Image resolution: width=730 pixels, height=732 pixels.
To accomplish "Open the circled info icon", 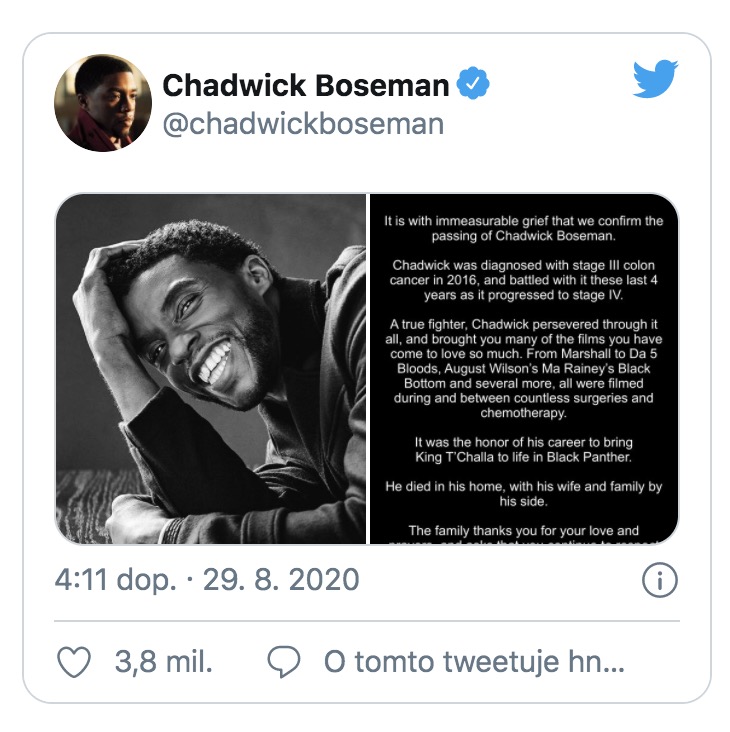I will (x=660, y=580).
